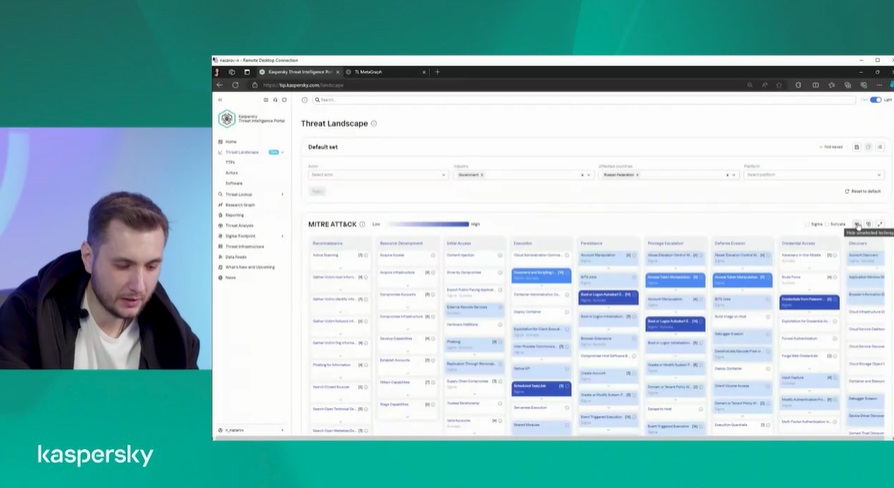Select the Scheduled Task/Job technique card

(541, 388)
